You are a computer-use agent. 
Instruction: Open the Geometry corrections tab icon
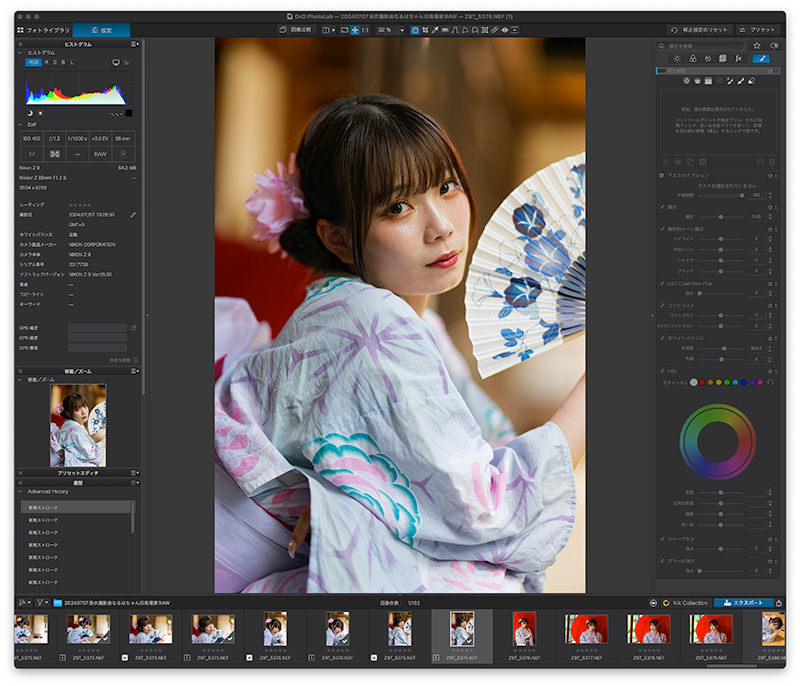coord(722,59)
